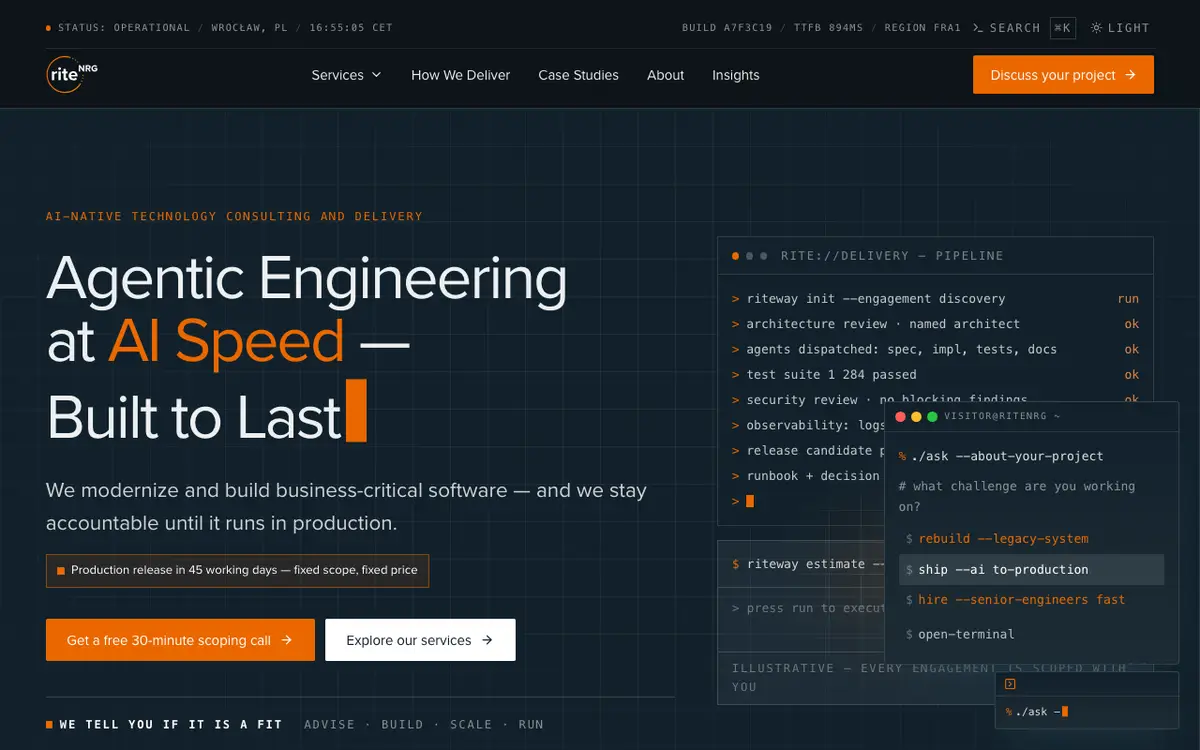The height and width of the screenshot is (750, 1200).
Task: Click the Discuss your project button
Action: [1063, 75]
